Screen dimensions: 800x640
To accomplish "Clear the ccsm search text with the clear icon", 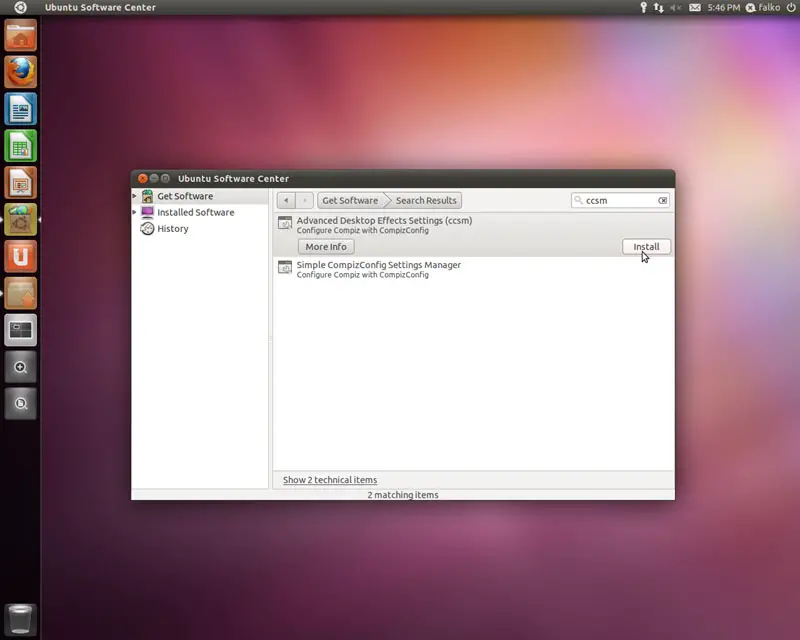I will [x=662, y=201].
